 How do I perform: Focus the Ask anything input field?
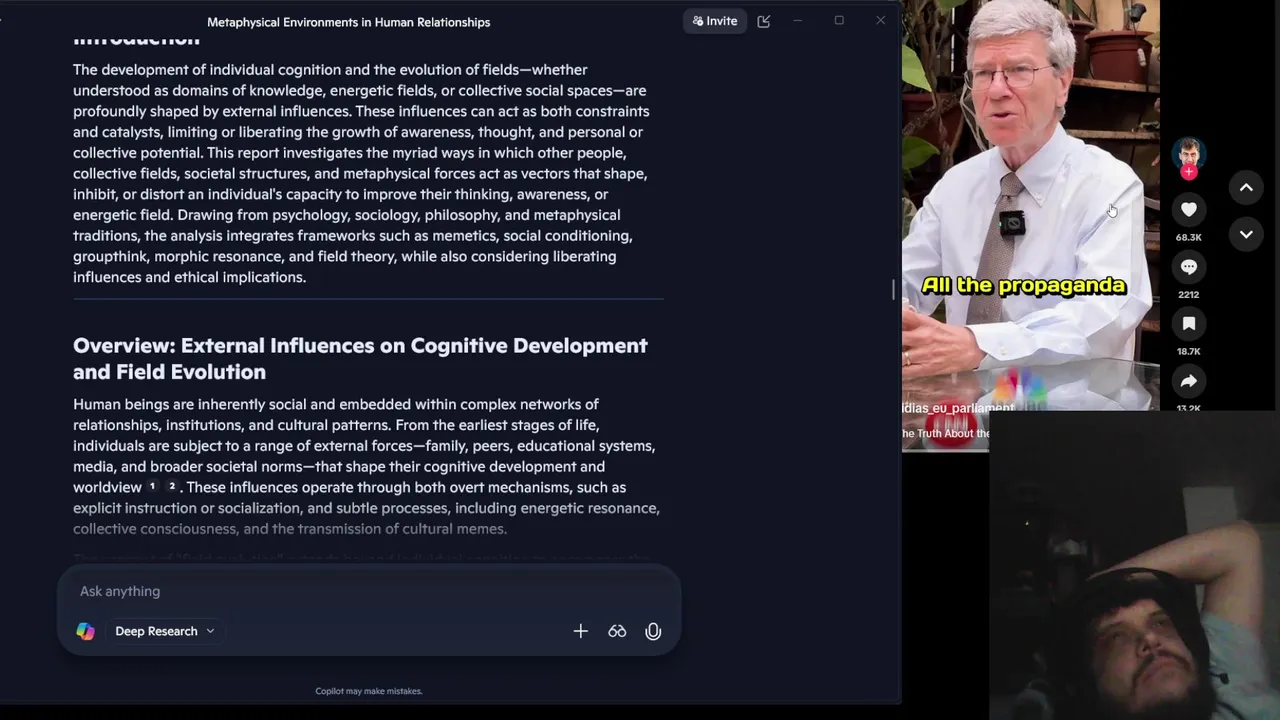(x=368, y=591)
